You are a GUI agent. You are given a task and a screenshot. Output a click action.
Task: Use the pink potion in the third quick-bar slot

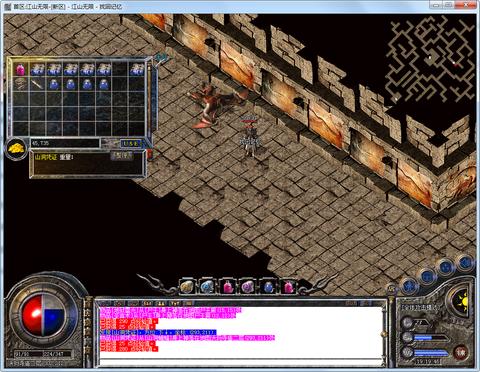tap(228, 286)
